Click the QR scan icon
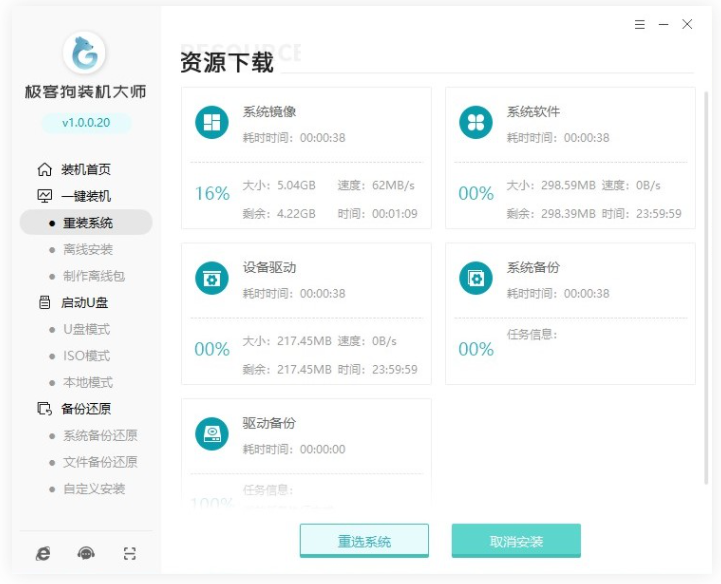Screen dimensions: 721x584 129,553
